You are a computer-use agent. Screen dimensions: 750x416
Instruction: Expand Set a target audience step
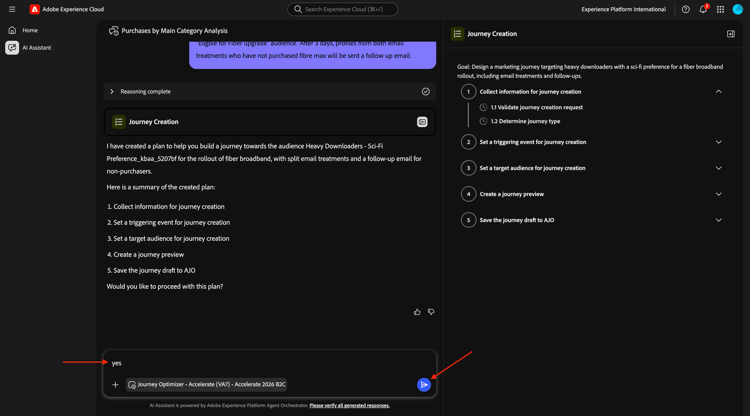point(718,168)
